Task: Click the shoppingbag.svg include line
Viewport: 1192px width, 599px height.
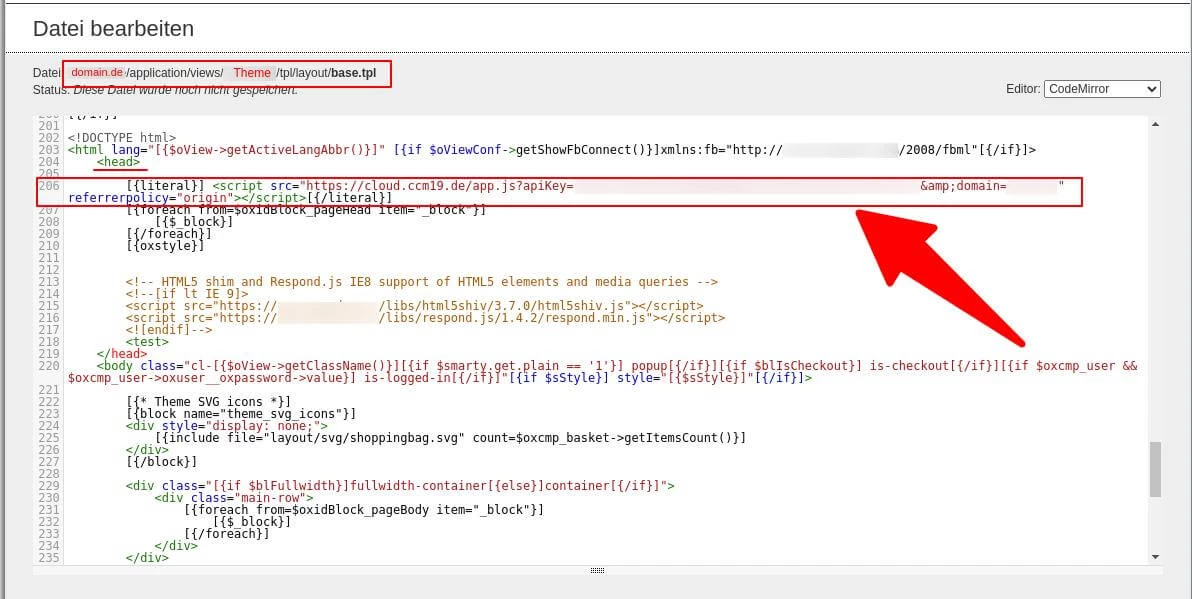Action: click(x=450, y=438)
